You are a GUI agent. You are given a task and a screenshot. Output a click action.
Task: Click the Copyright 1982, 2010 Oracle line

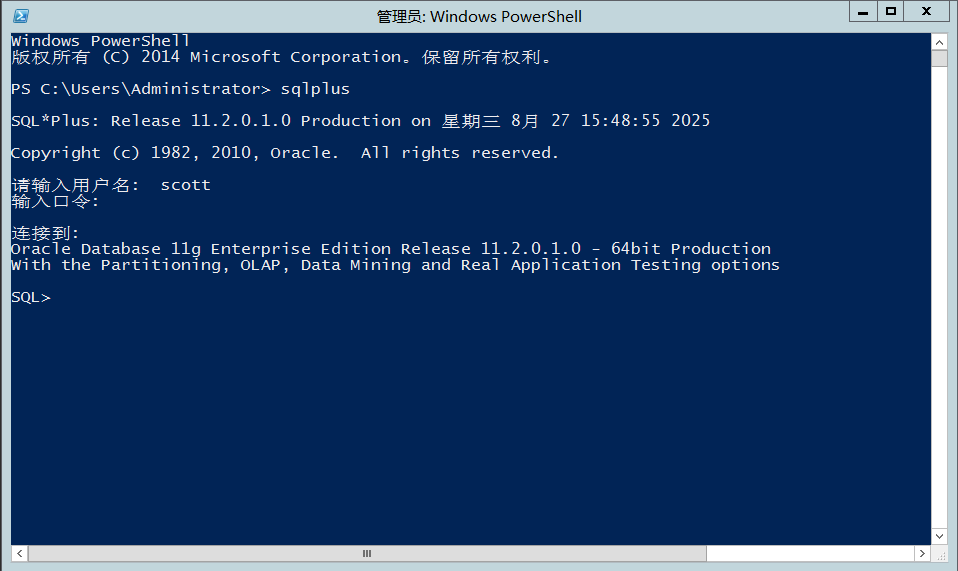click(285, 153)
